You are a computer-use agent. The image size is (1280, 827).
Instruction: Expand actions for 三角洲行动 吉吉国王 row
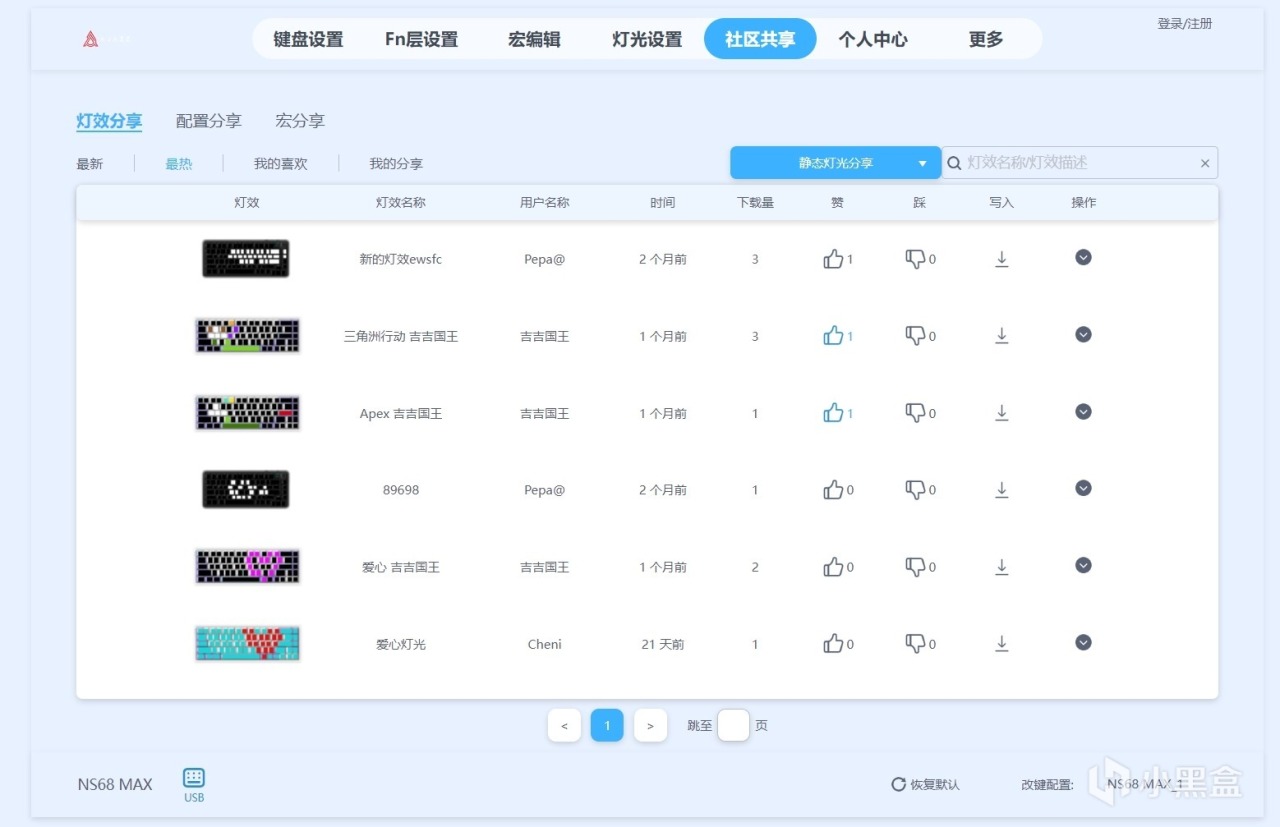pyautogui.click(x=1083, y=334)
